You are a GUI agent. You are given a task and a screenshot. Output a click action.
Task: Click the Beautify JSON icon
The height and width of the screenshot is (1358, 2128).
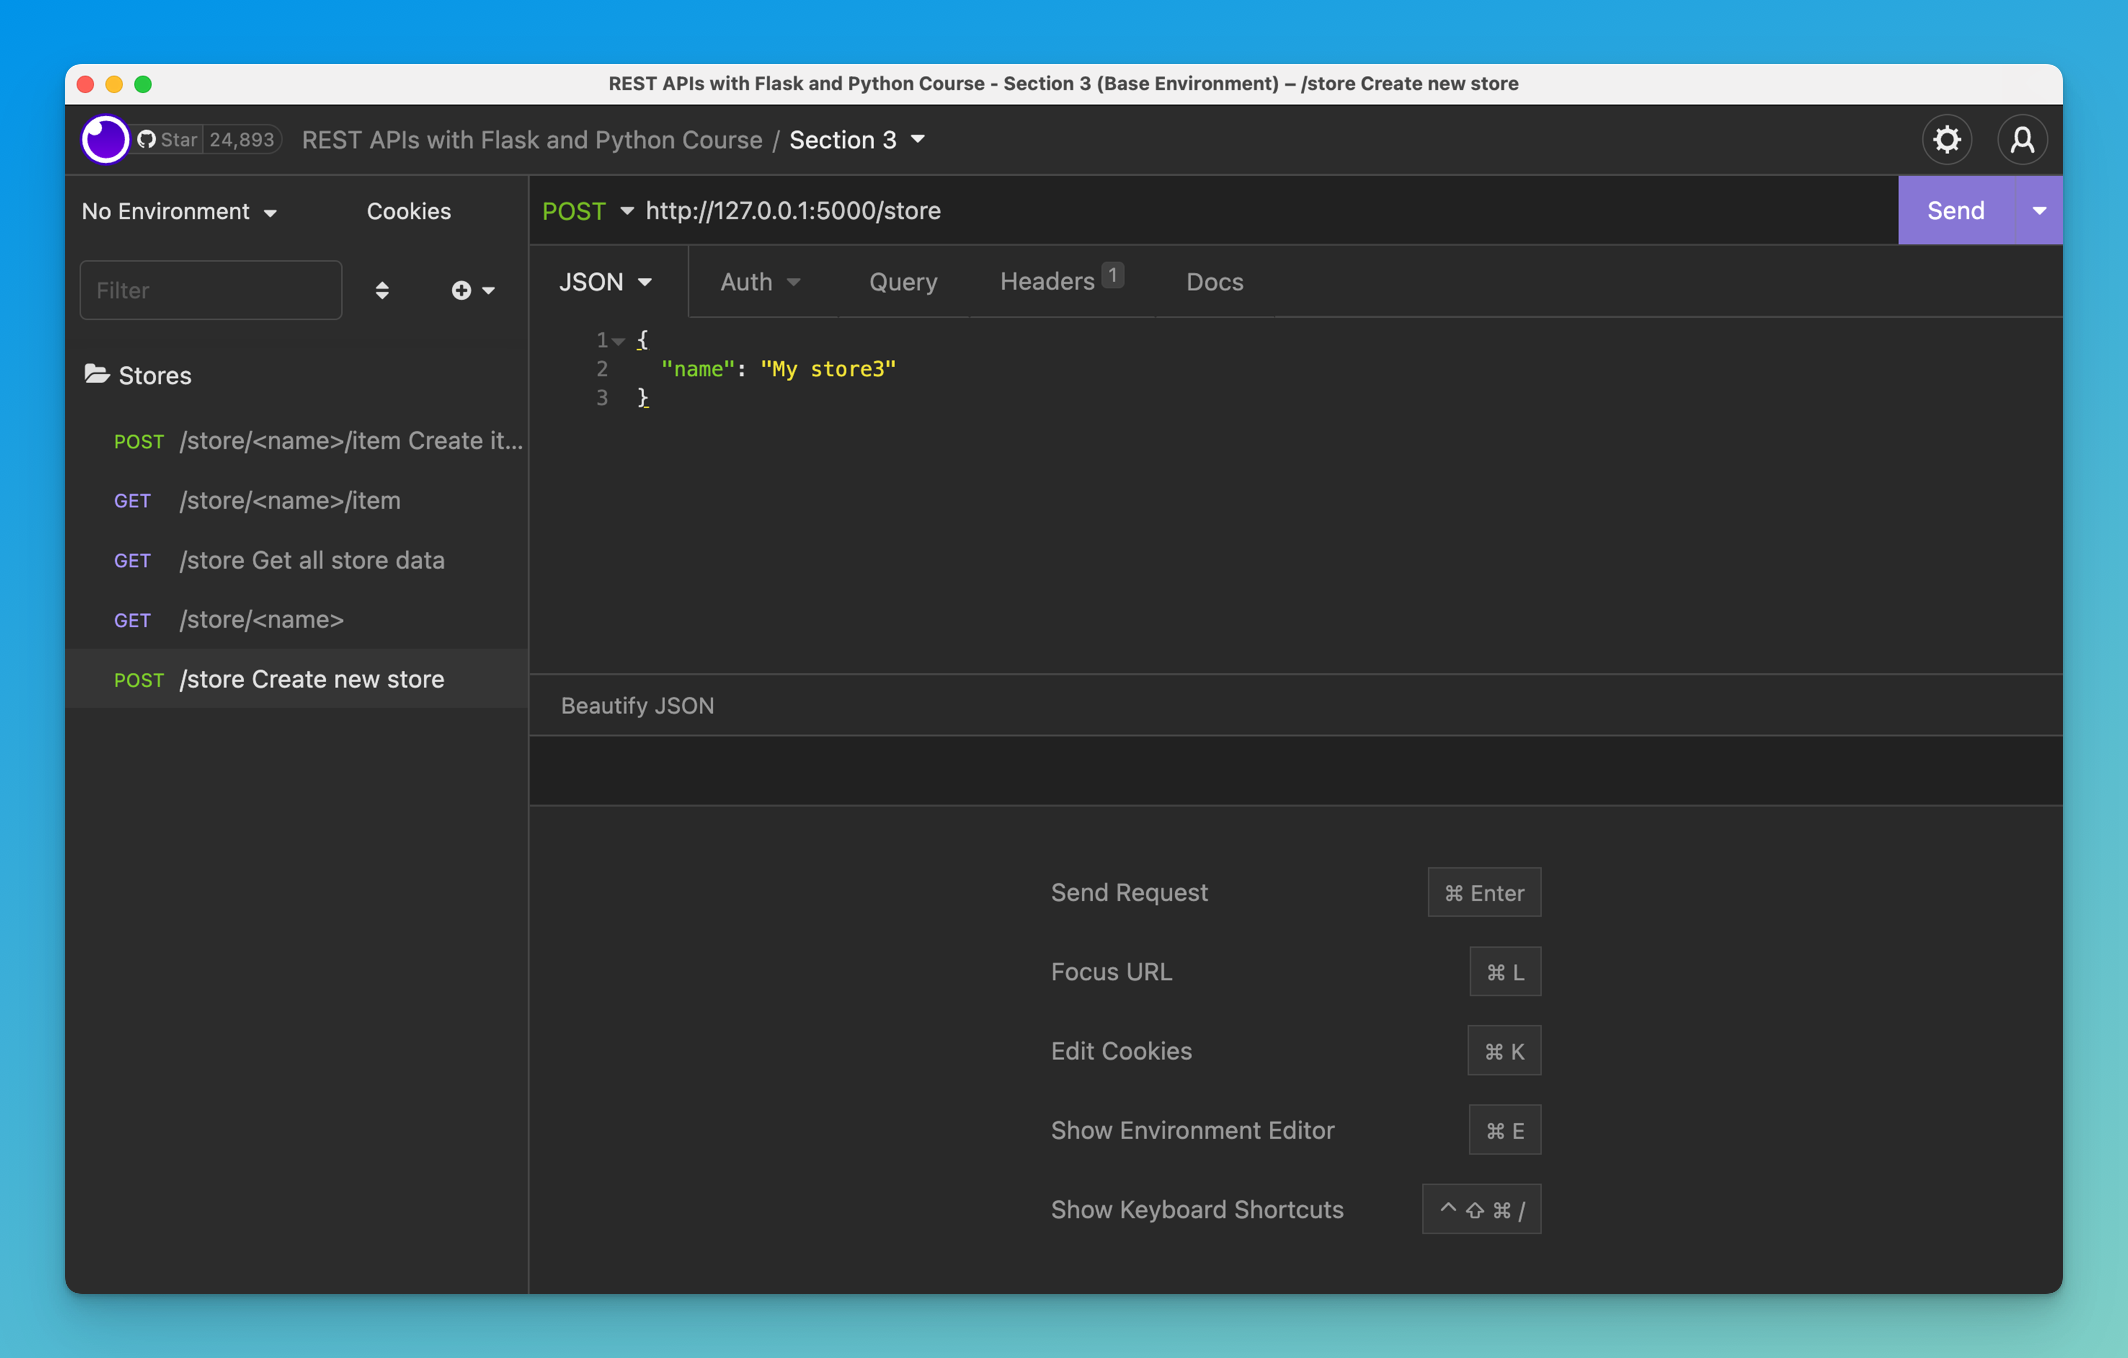(636, 704)
